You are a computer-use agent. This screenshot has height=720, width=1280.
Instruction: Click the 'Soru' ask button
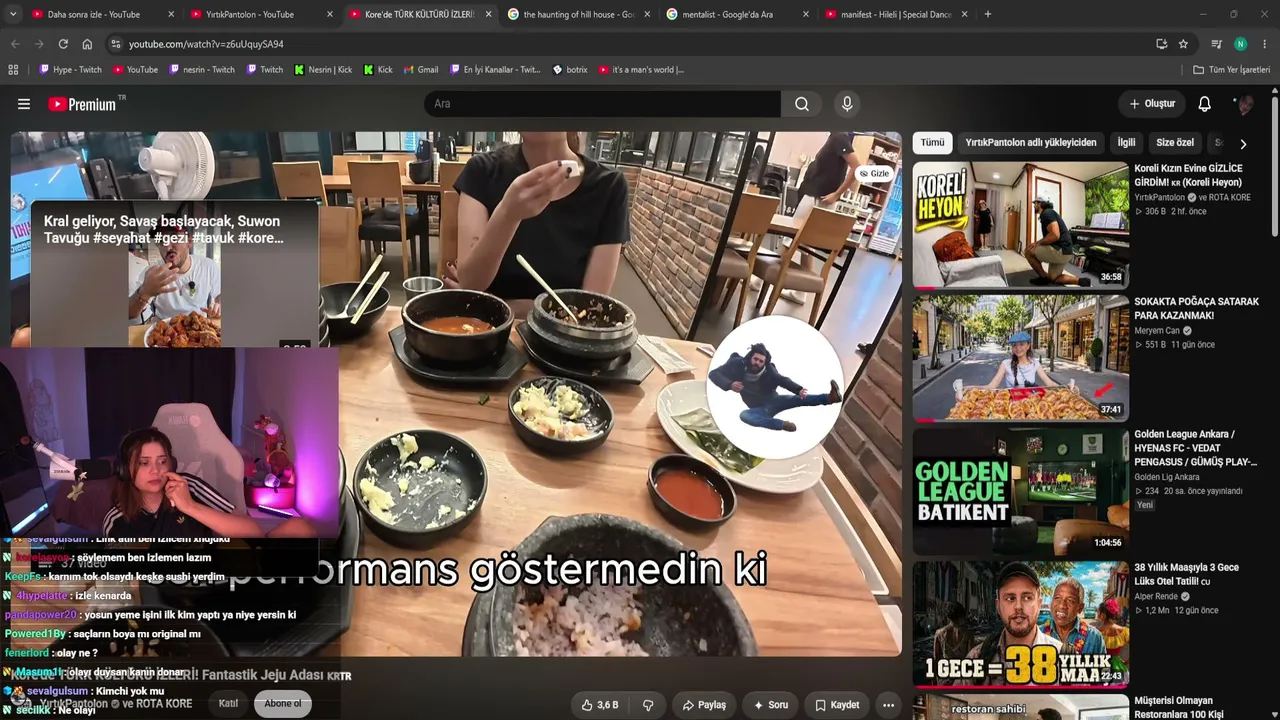tap(771, 705)
